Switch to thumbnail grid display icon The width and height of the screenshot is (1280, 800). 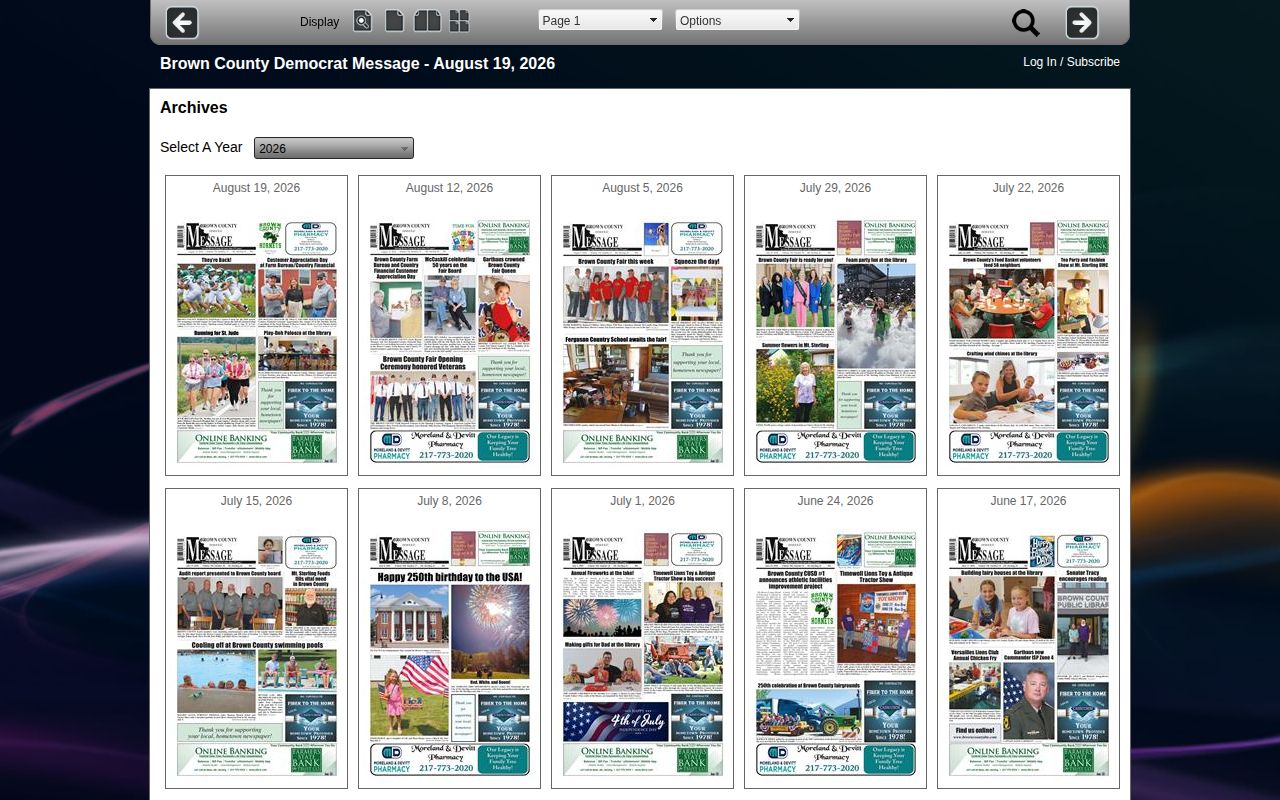459,21
